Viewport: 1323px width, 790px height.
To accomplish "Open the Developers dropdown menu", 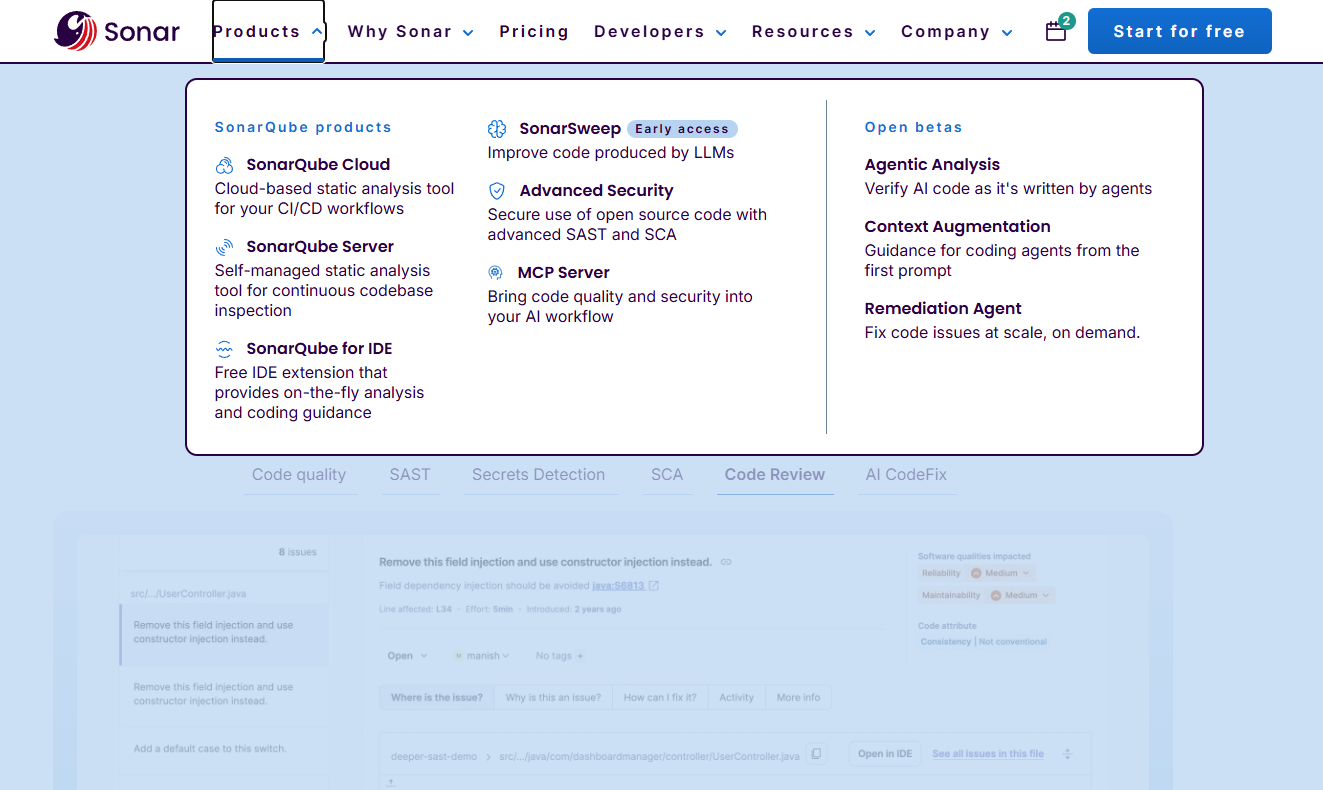I will click(660, 31).
